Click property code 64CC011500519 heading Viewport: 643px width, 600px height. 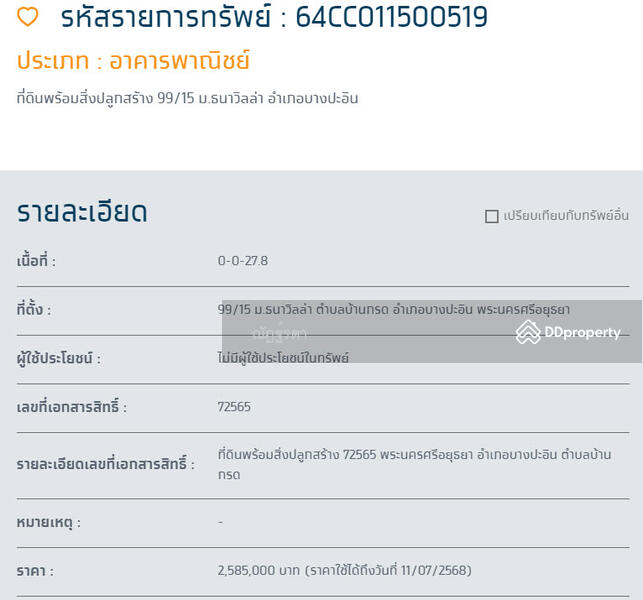tap(274, 17)
